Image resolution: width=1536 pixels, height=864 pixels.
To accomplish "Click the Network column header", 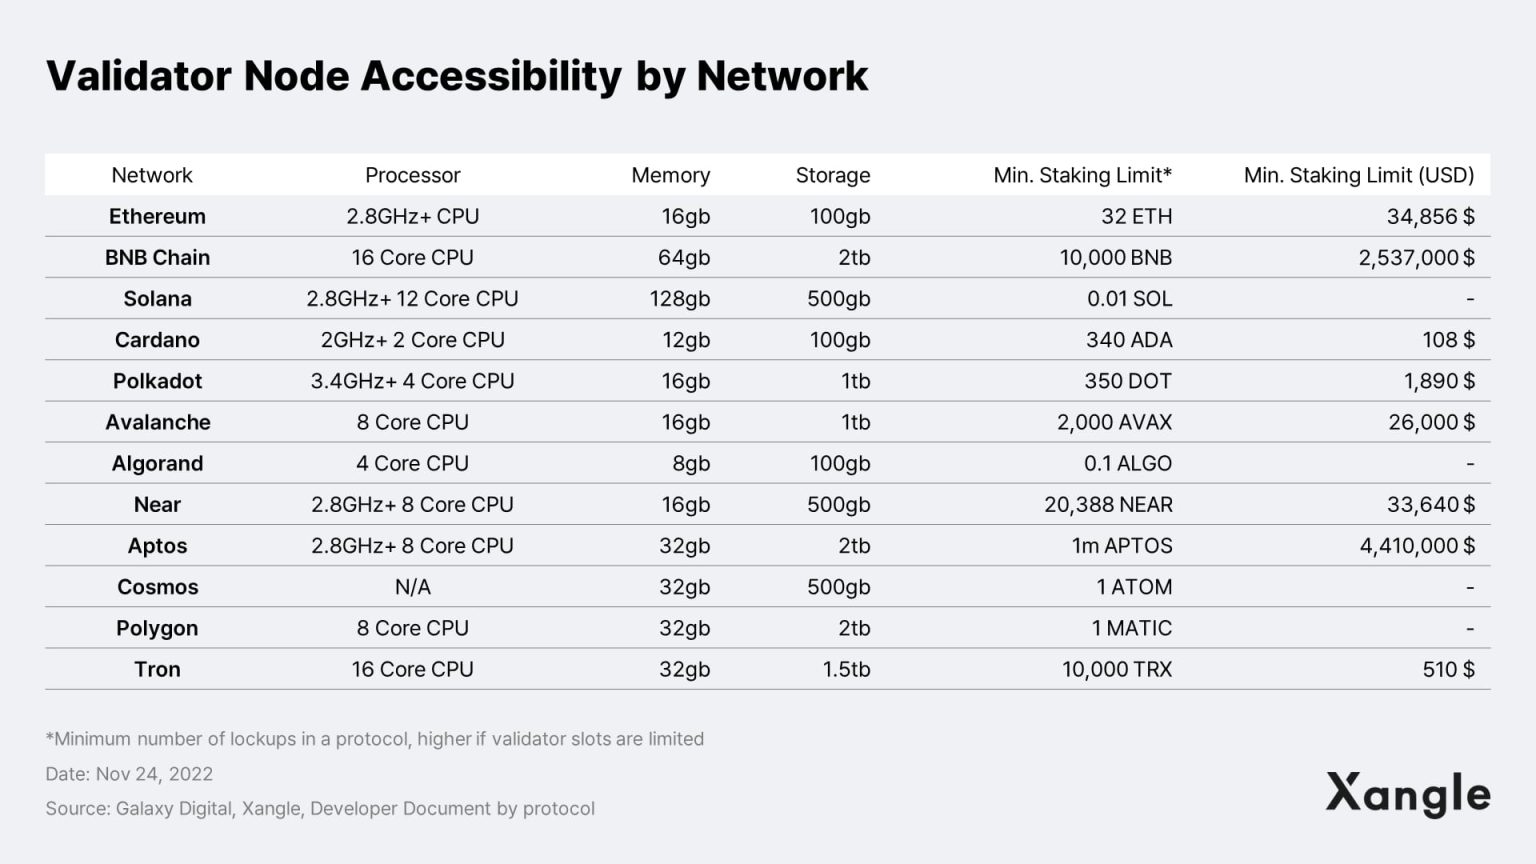I will 152,175.
